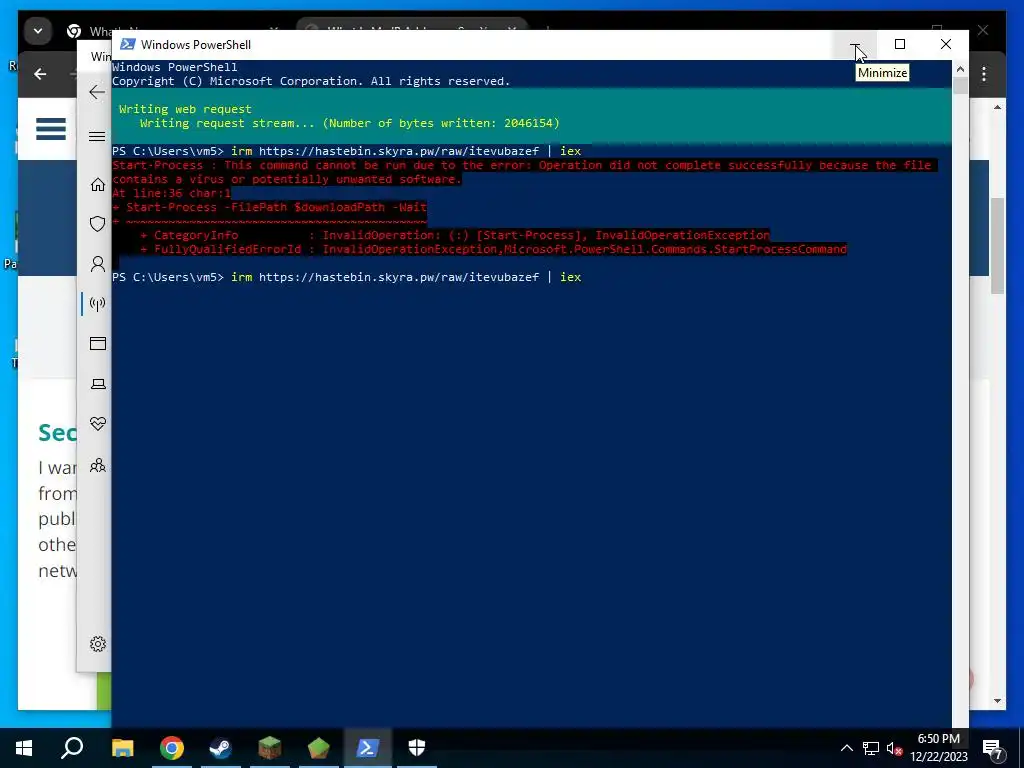Open the website hamburger menu in Chrome
1024x768 pixels.
[x=50, y=129]
